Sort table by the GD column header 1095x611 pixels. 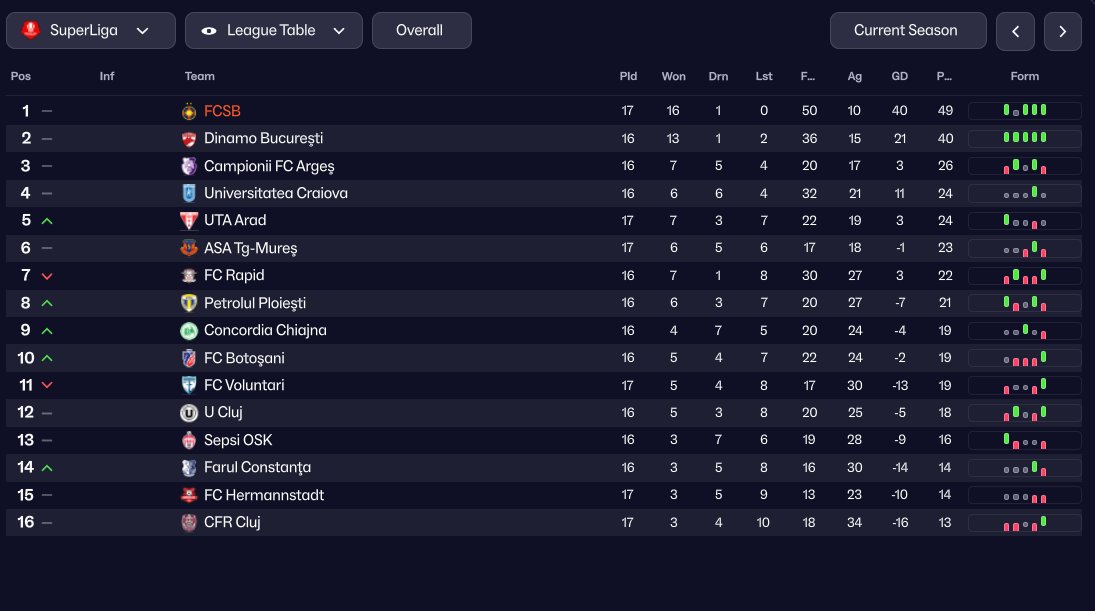(899, 77)
